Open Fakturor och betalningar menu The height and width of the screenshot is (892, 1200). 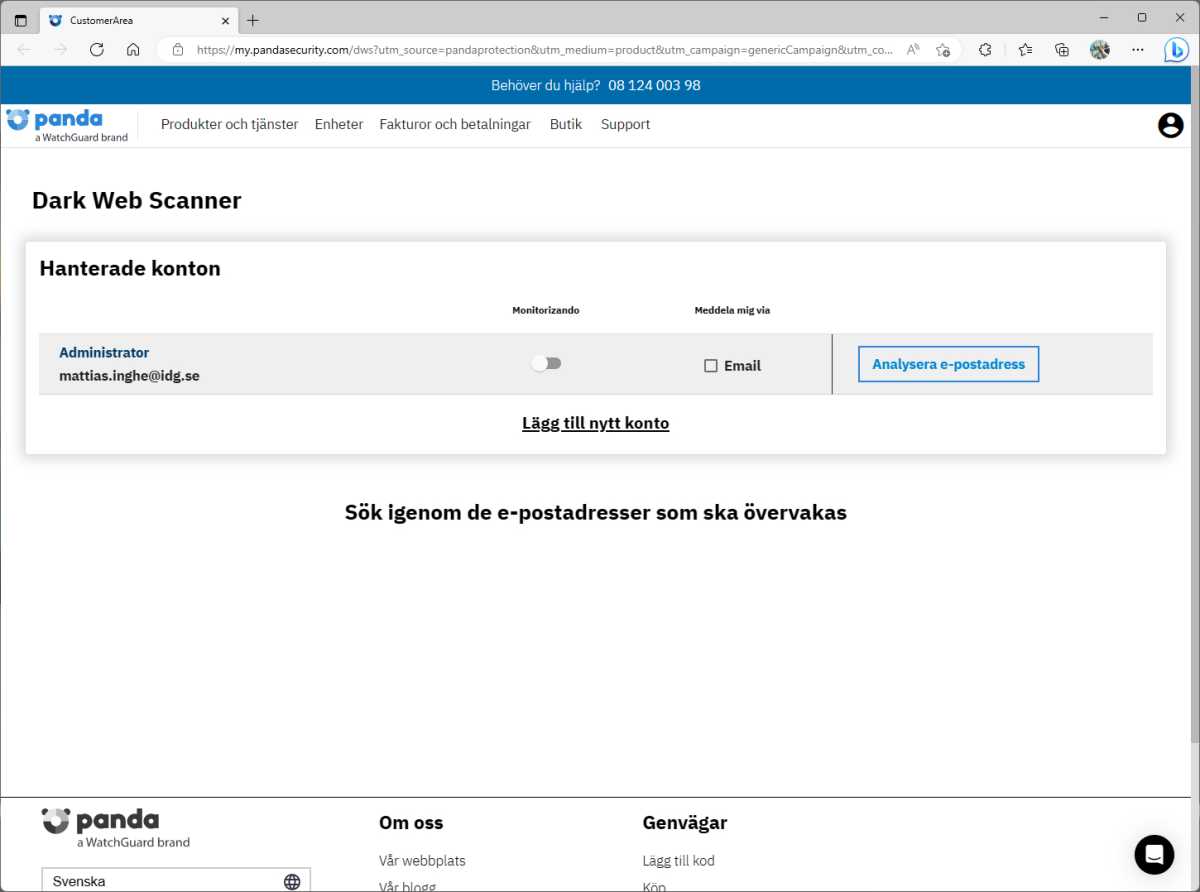455,124
